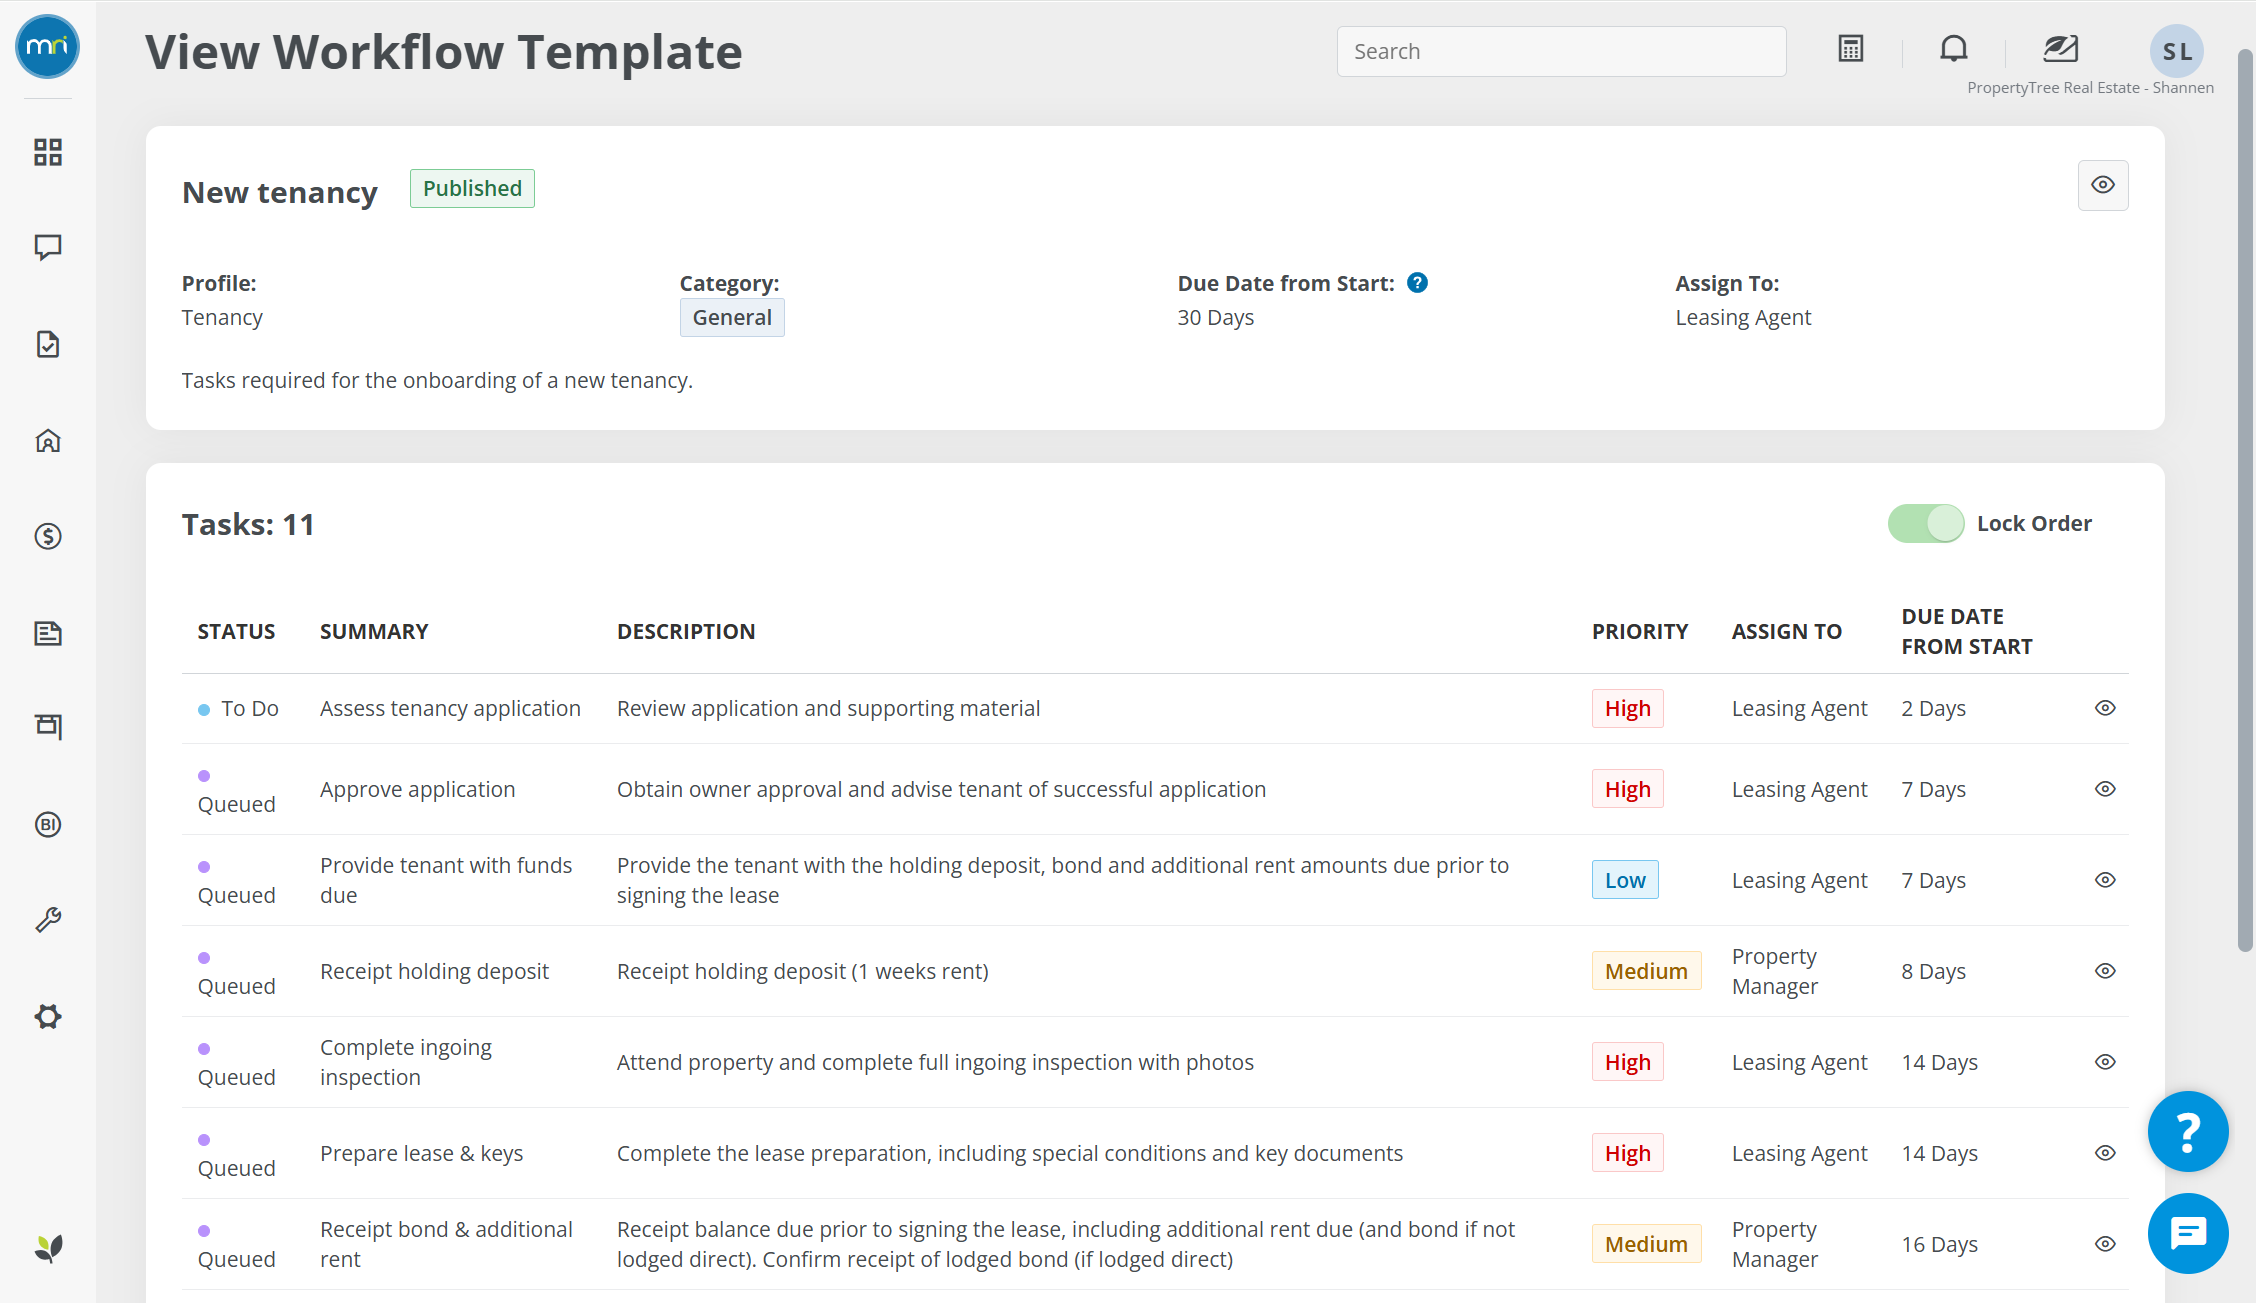Image resolution: width=2256 pixels, height=1303 pixels.
Task: Open the tasks document-check sidebar icon
Action: tap(48, 344)
